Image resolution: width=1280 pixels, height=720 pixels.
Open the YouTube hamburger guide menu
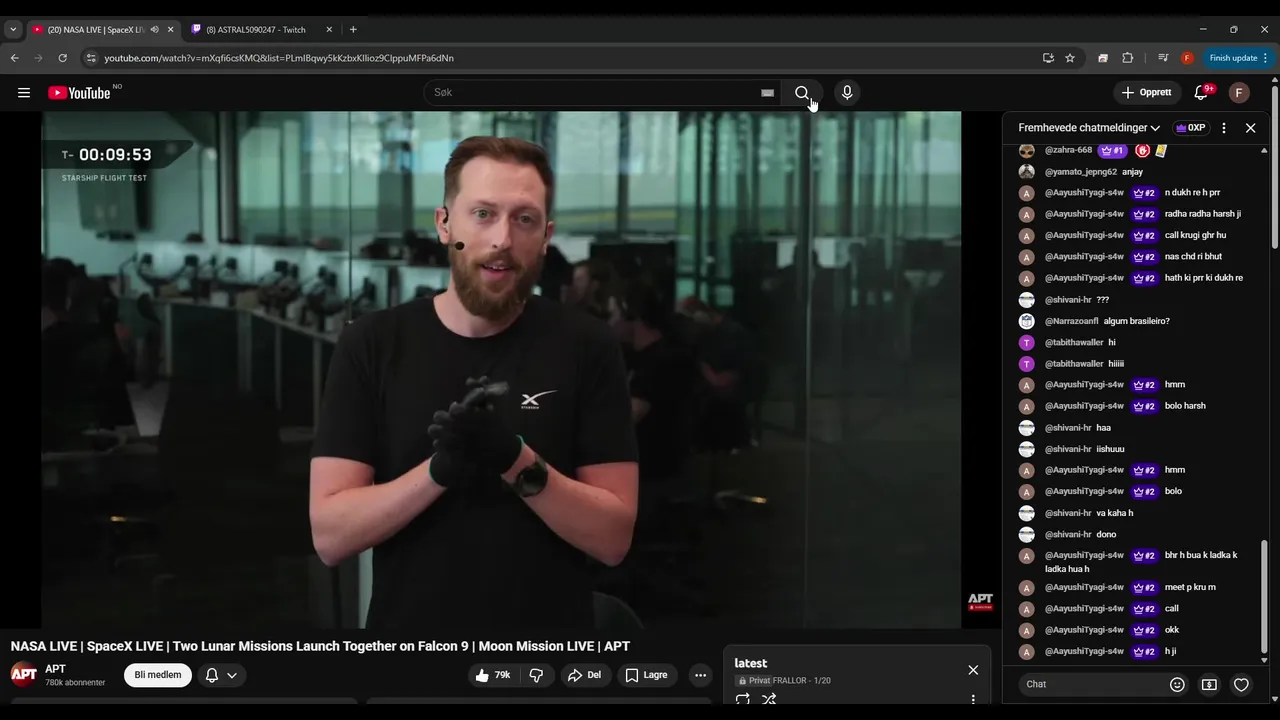[x=24, y=93]
